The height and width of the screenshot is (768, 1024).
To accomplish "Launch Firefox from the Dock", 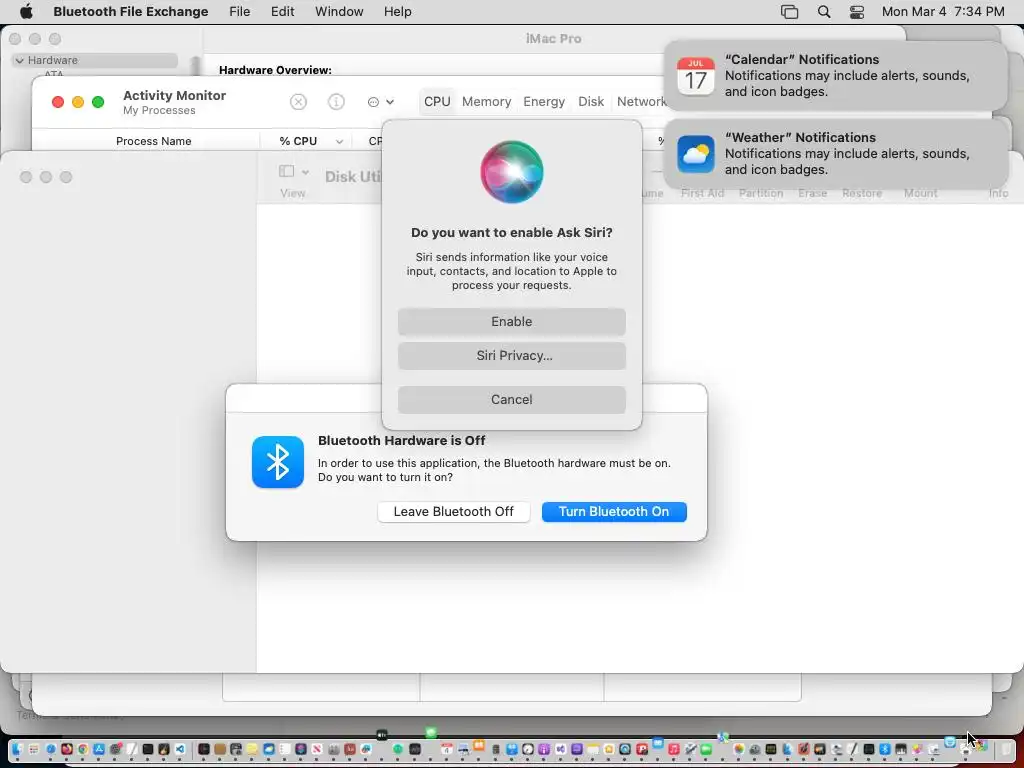I will 67,748.
